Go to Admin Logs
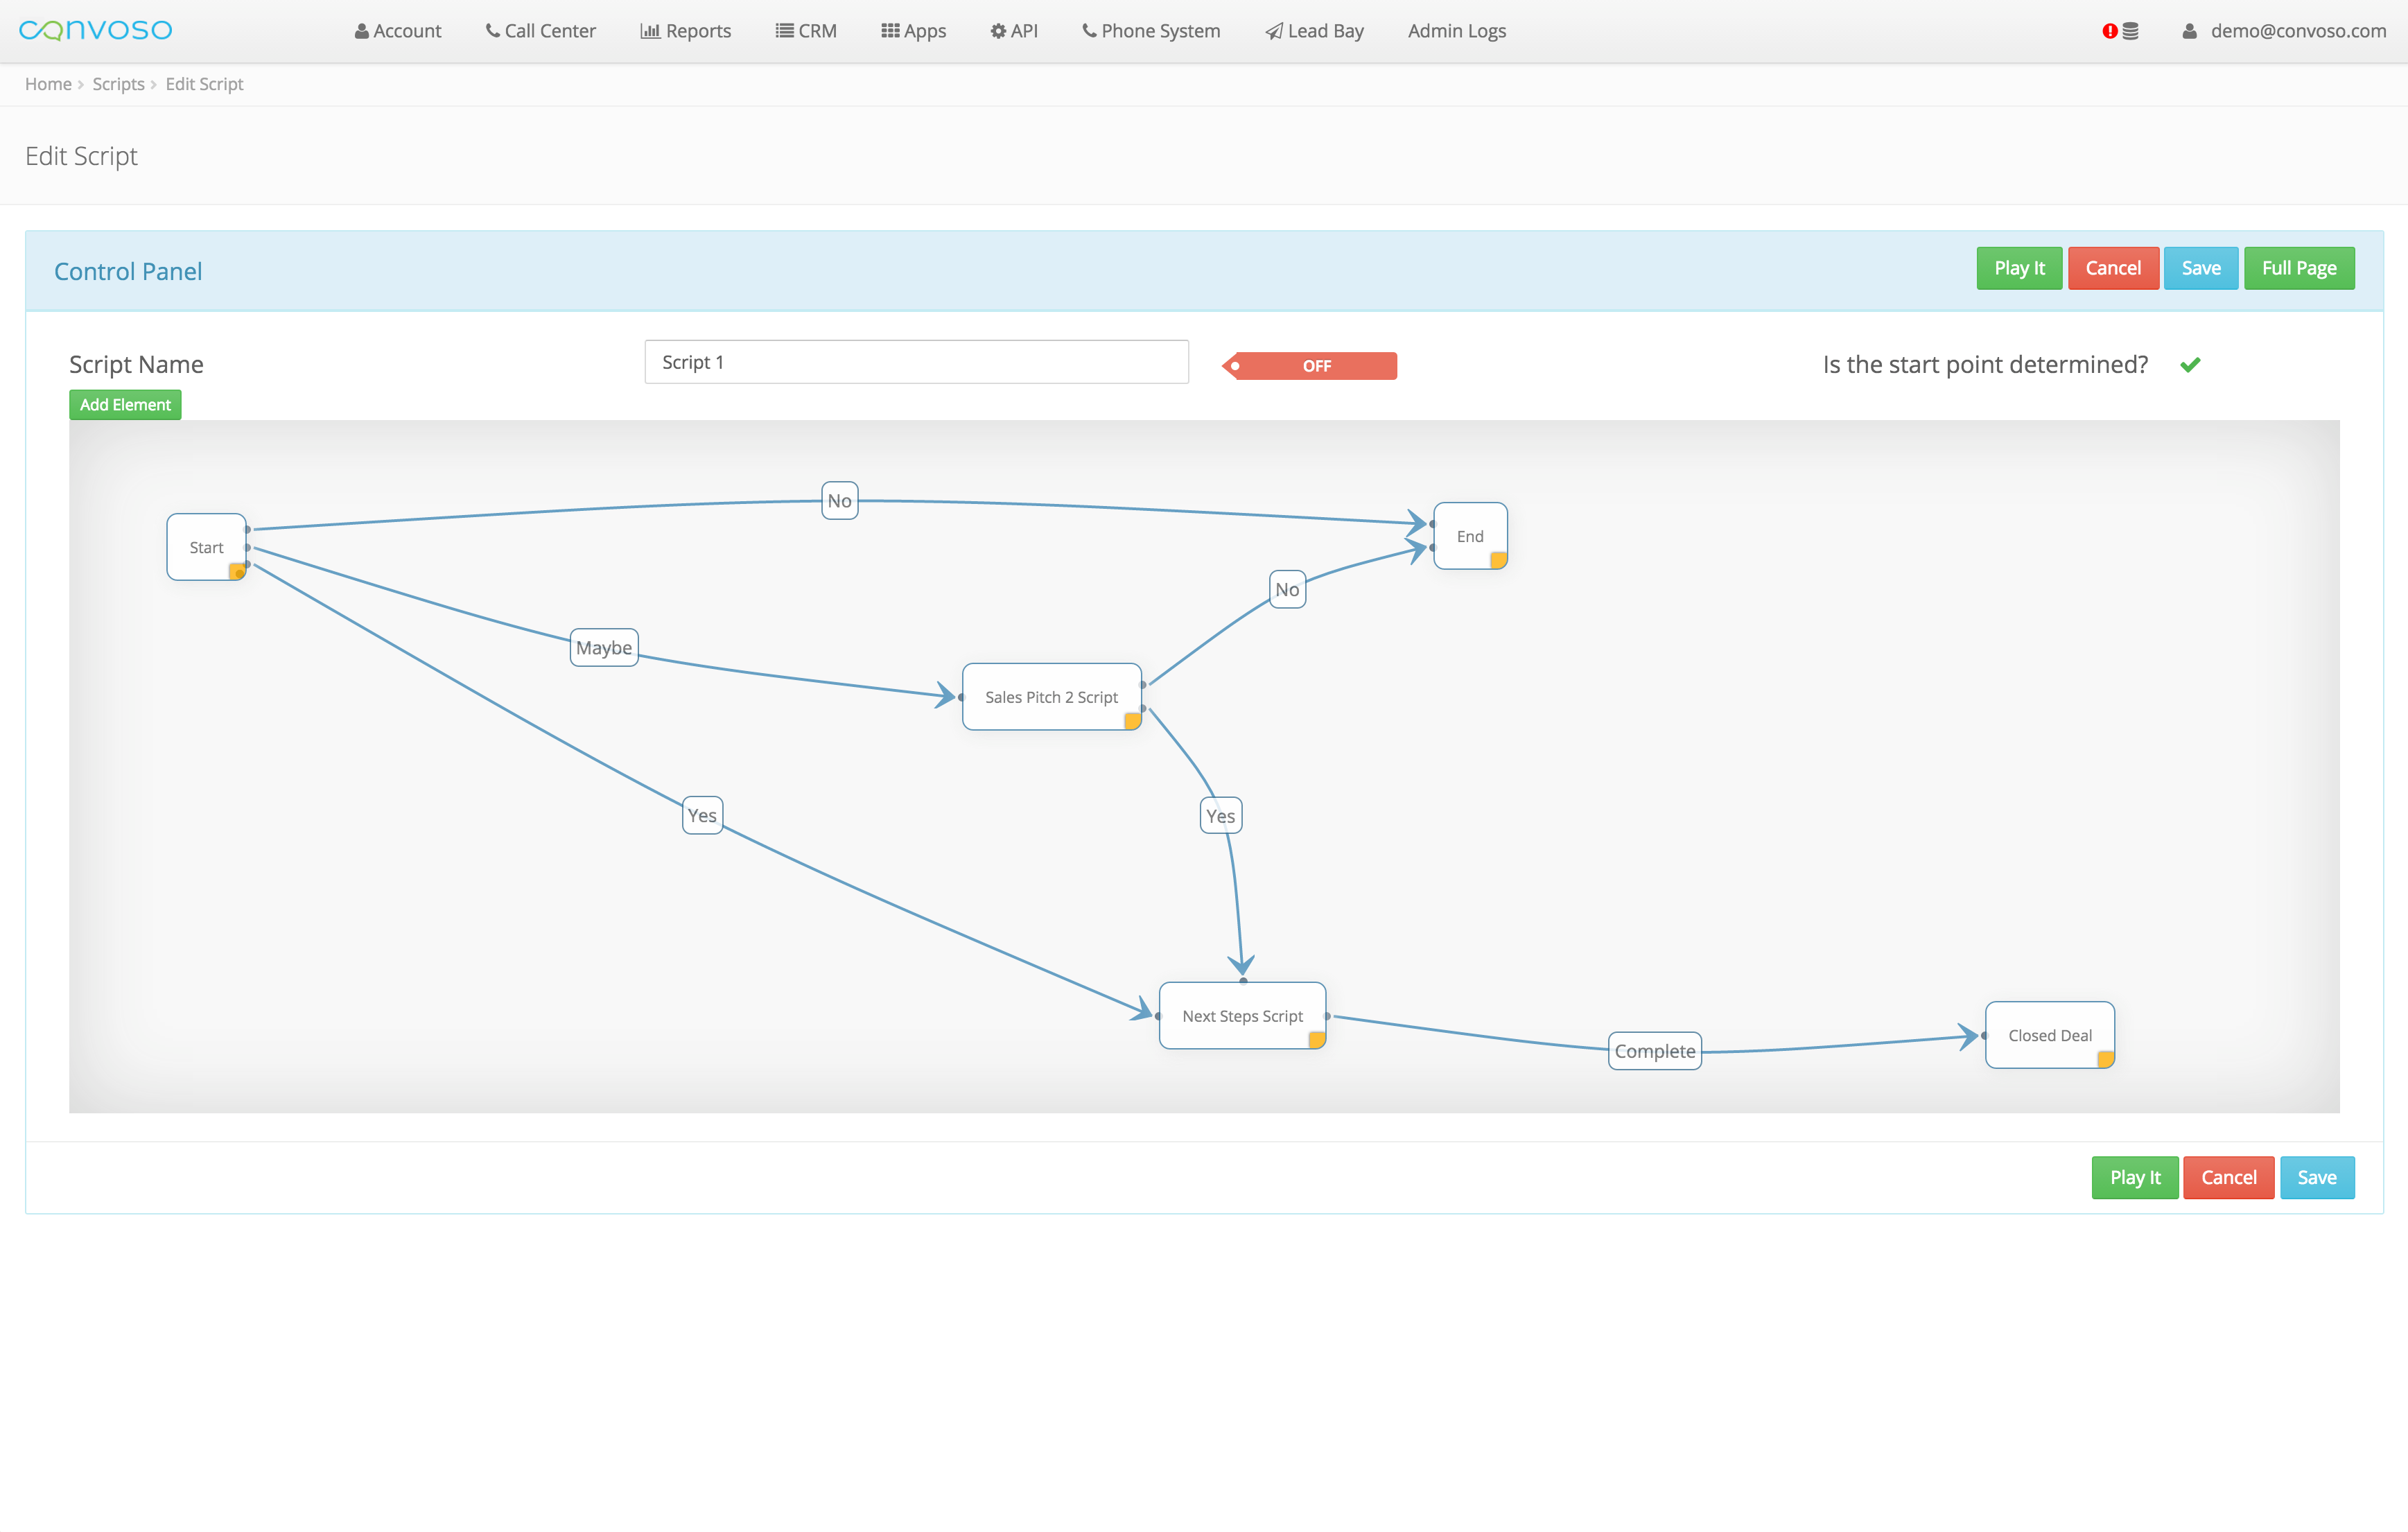This screenshot has width=2408, height=1532. coord(1456,31)
